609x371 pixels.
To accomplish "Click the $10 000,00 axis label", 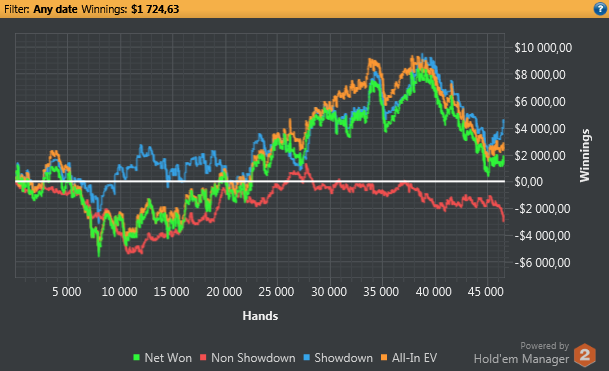I will [x=543, y=48].
